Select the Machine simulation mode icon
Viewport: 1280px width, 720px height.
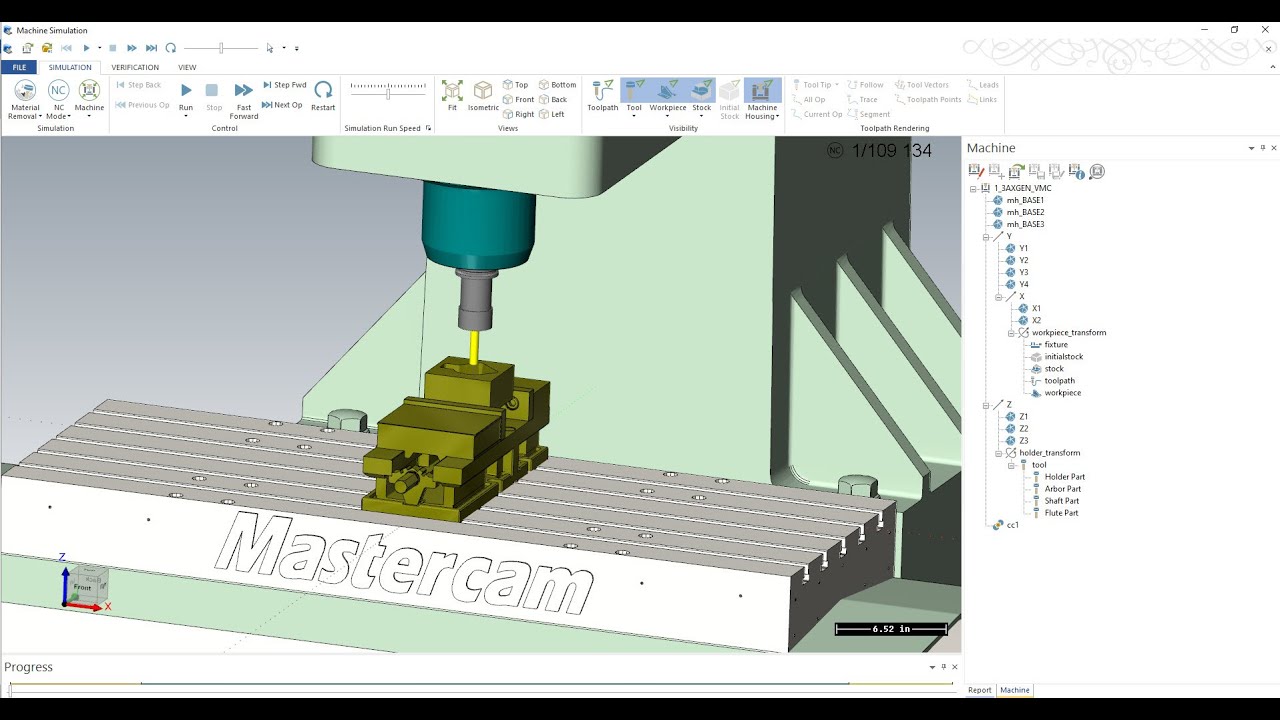point(89,91)
